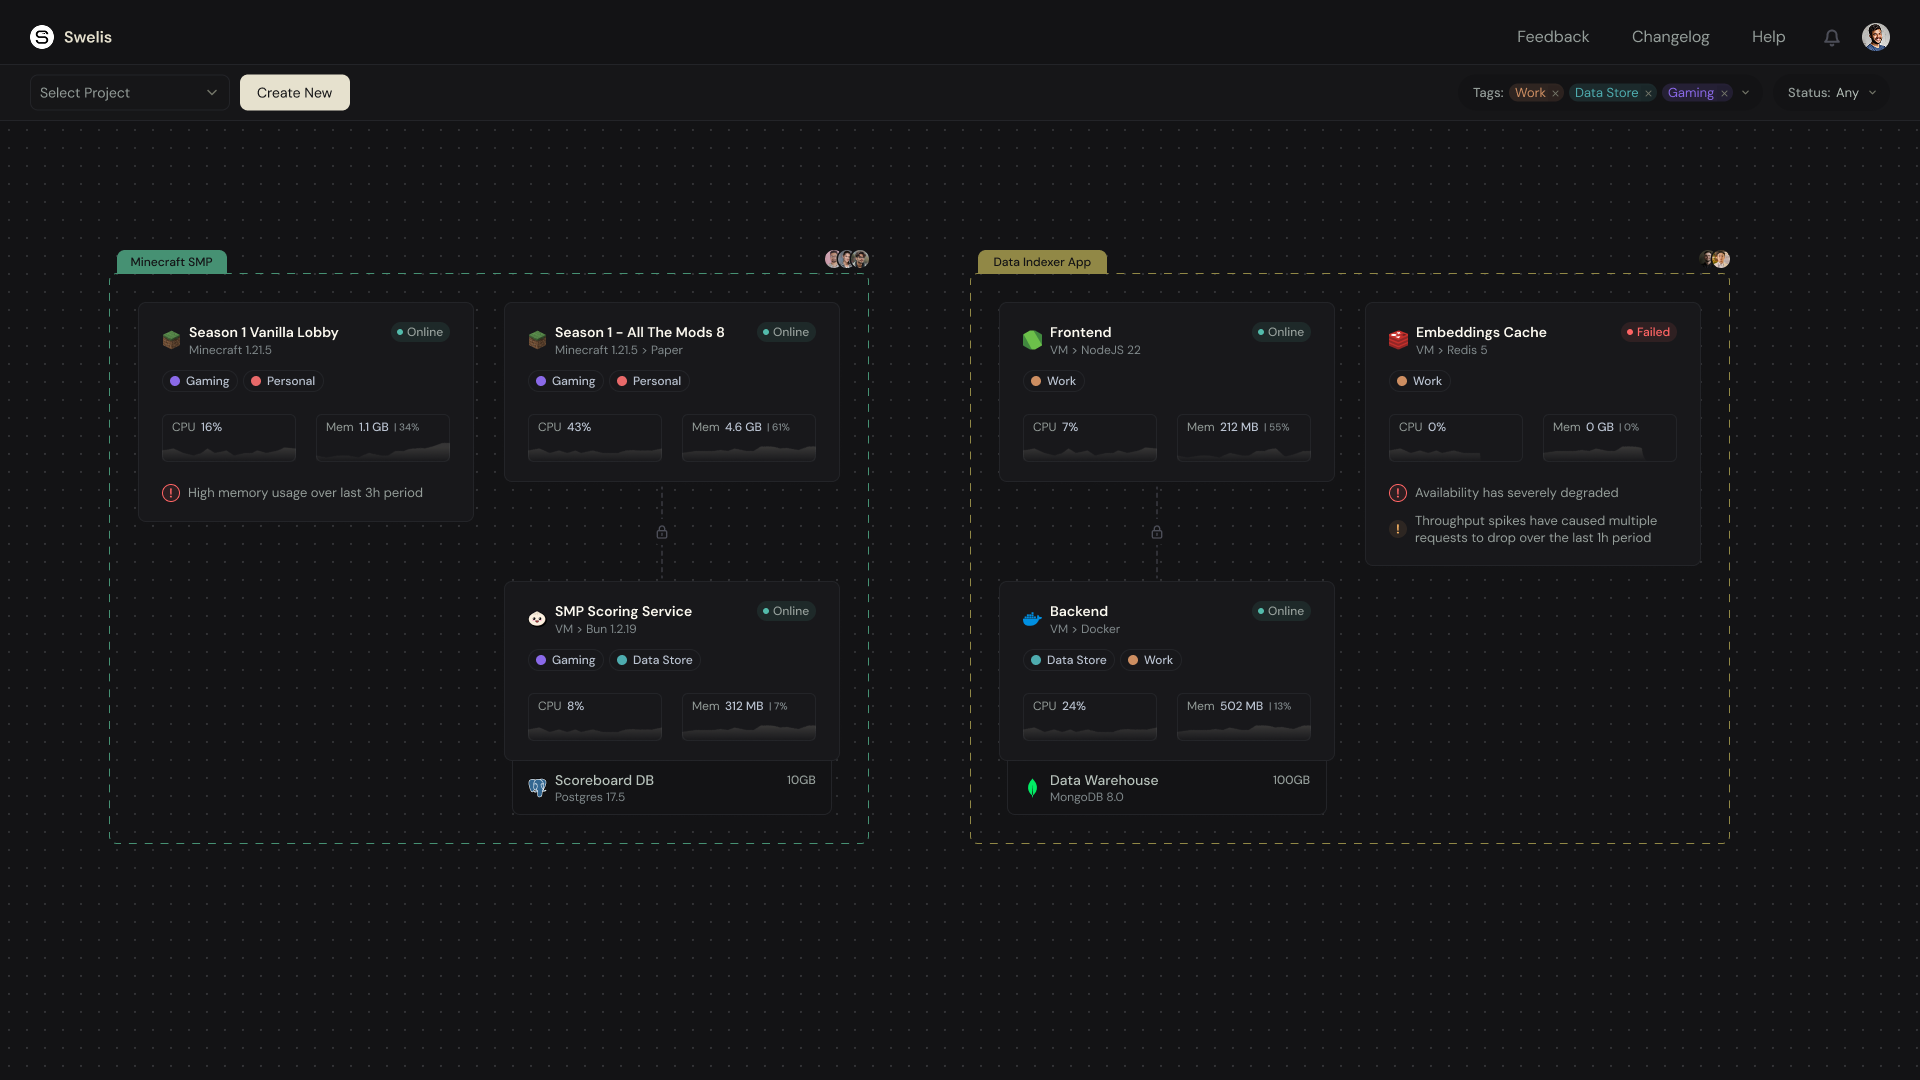Image resolution: width=1920 pixels, height=1080 pixels.
Task: Remove the Gaming tag filter
Action: click(x=1724, y=94)
